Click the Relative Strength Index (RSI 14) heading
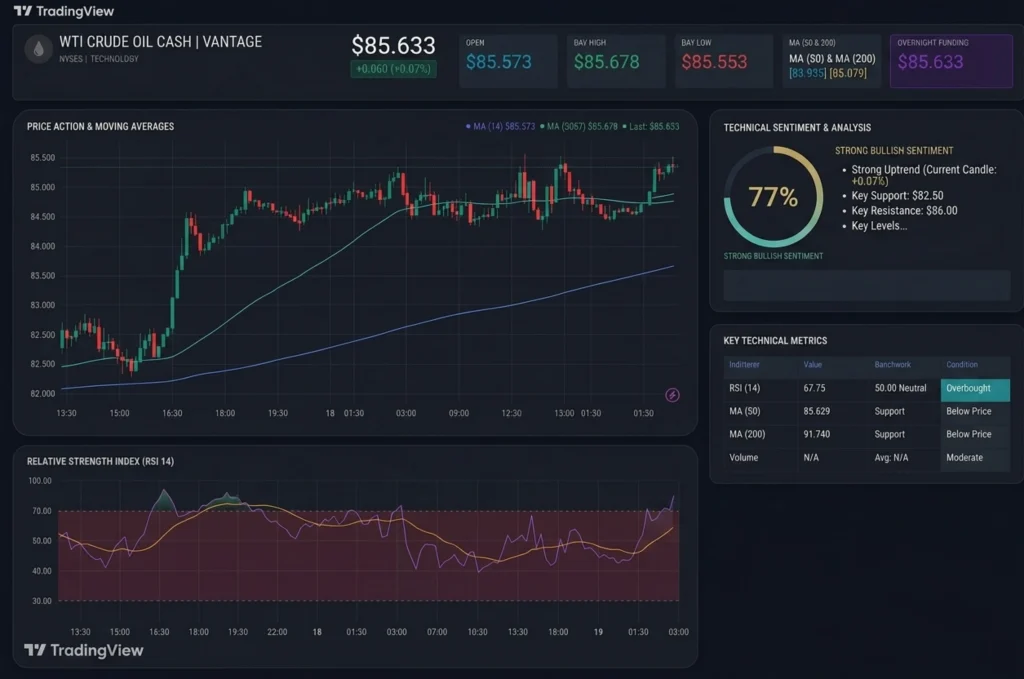 100,462
